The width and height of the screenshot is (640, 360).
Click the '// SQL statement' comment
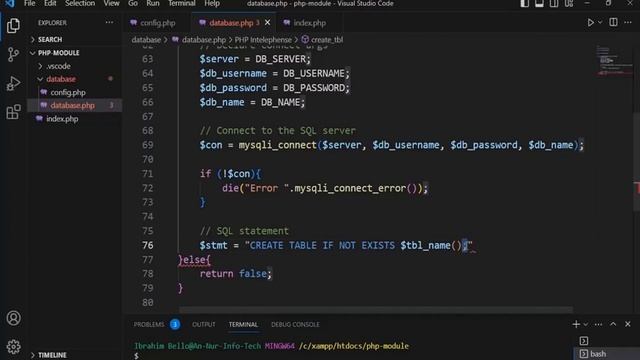coord(244,231)
